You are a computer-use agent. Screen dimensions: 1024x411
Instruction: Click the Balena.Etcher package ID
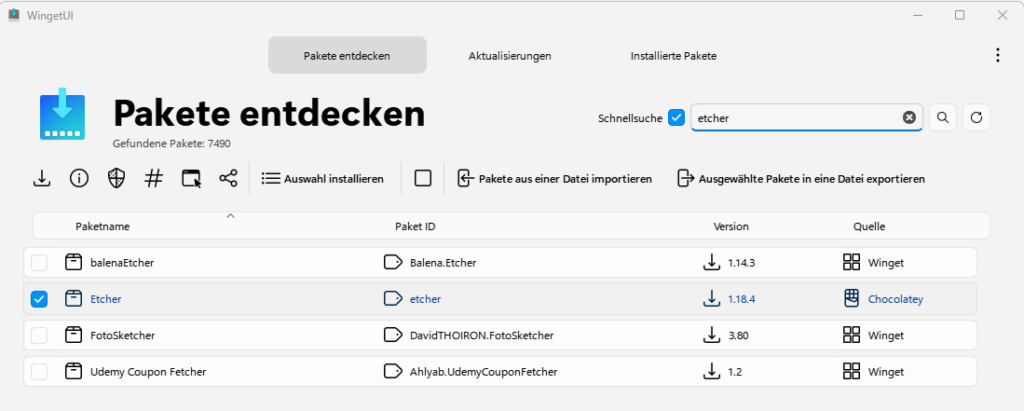443,263
